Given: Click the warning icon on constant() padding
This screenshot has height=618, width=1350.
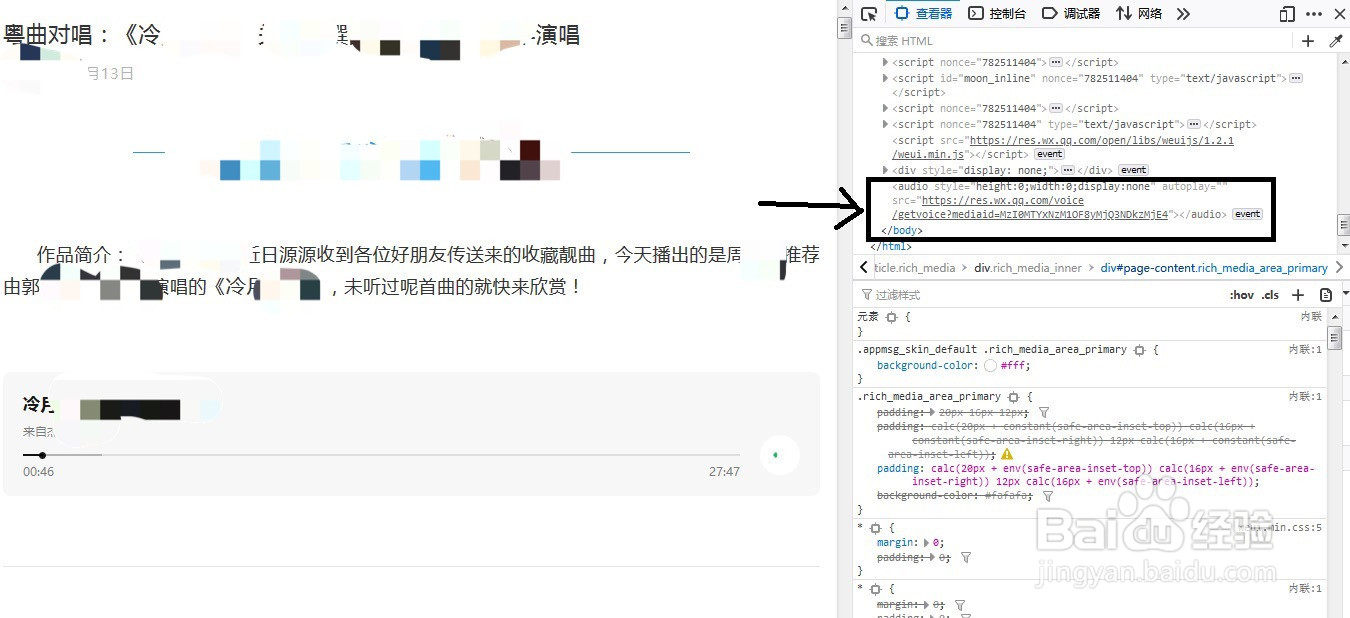Looking at the screenshot, I should click(1007, 454).
